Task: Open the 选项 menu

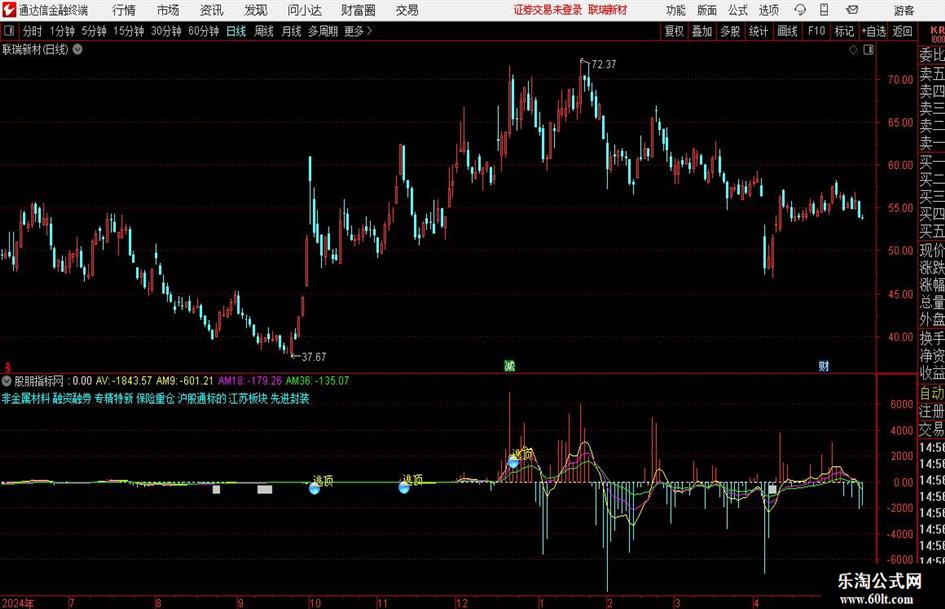Action: pos(768,10)
